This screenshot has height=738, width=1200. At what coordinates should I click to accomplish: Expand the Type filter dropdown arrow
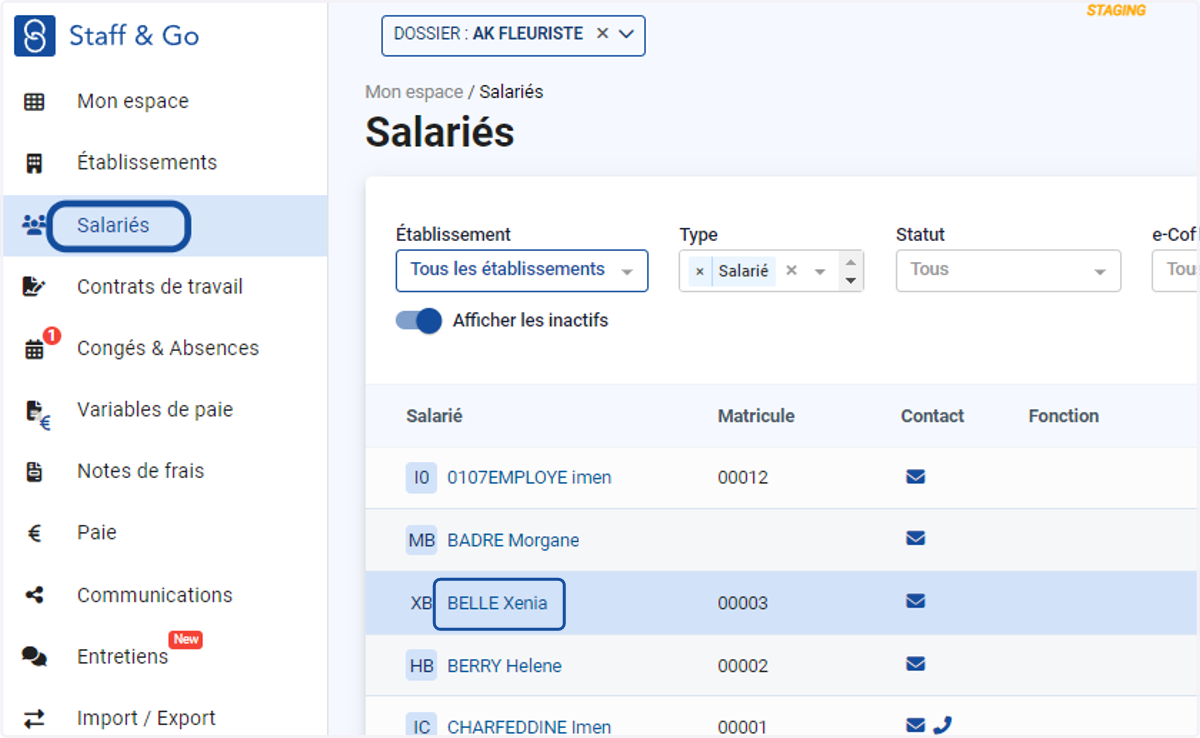[820, 271]
